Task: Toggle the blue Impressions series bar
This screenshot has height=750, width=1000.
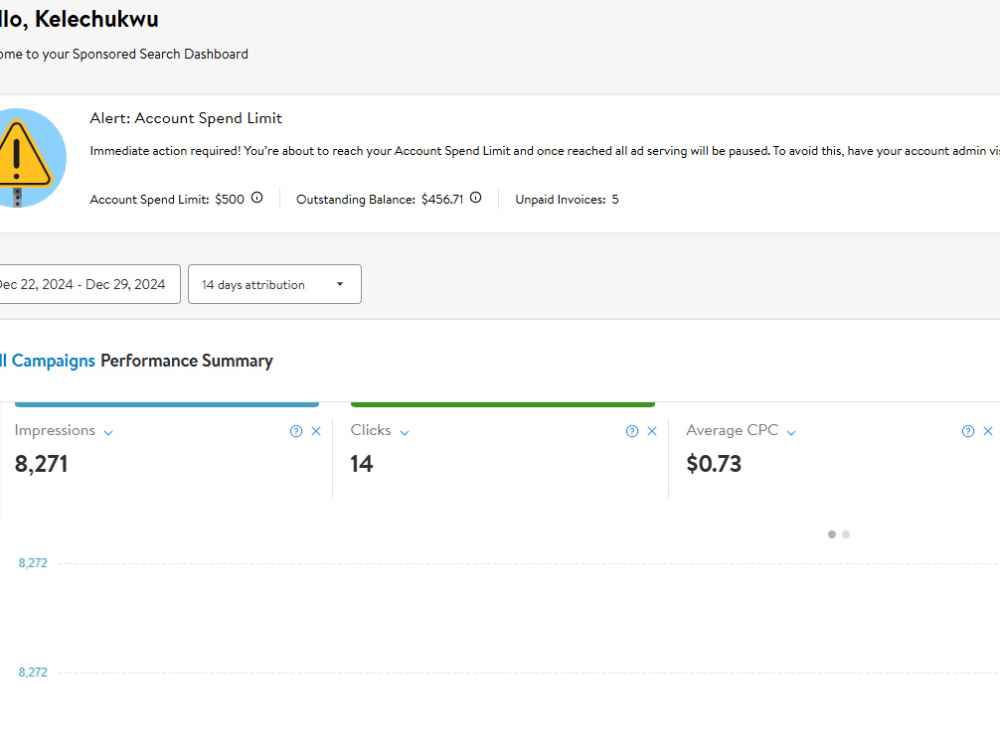Action: click(167, 404)
